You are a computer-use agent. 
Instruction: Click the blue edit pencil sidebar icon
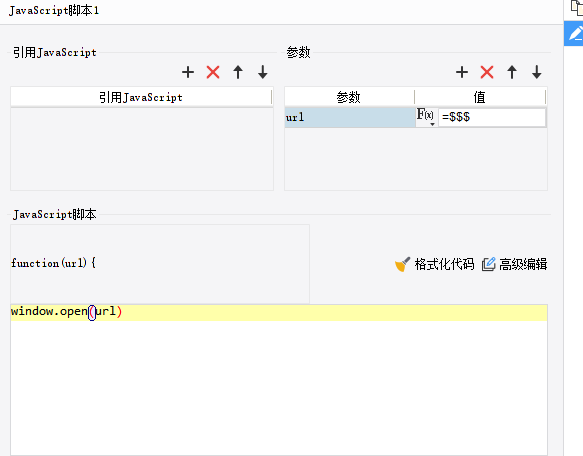(x=574, y=33)
